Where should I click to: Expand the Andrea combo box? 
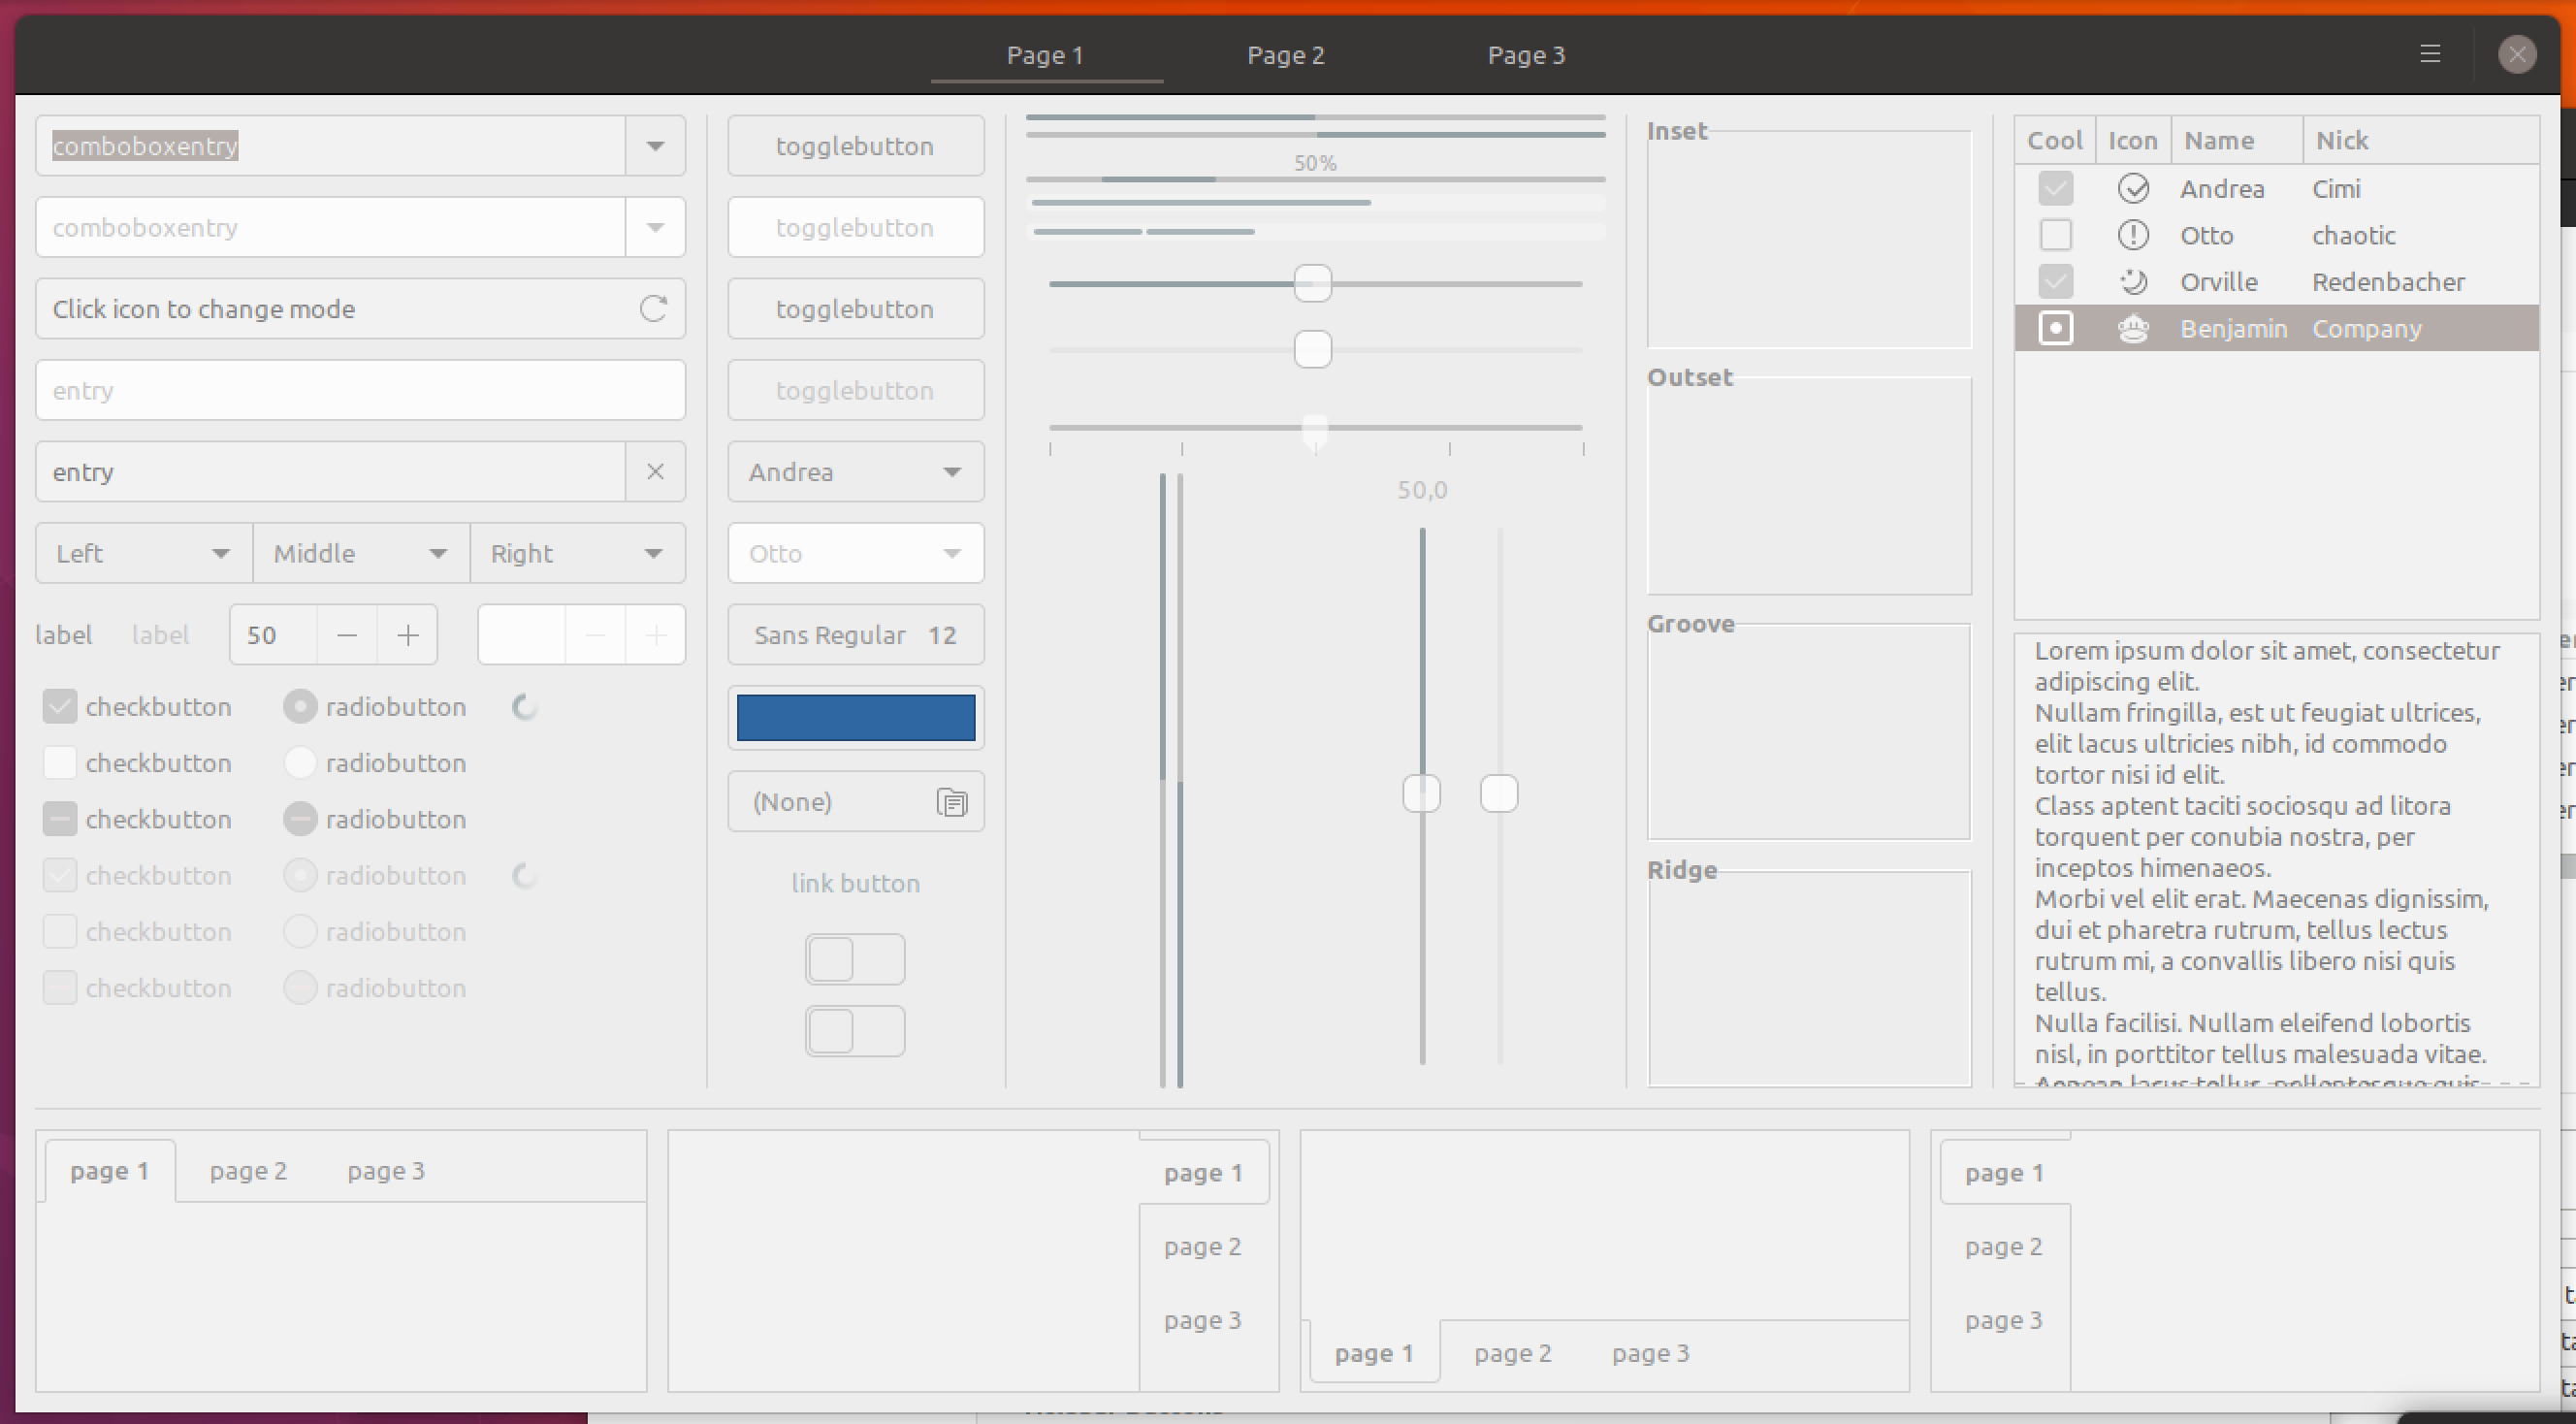point(855,472)
